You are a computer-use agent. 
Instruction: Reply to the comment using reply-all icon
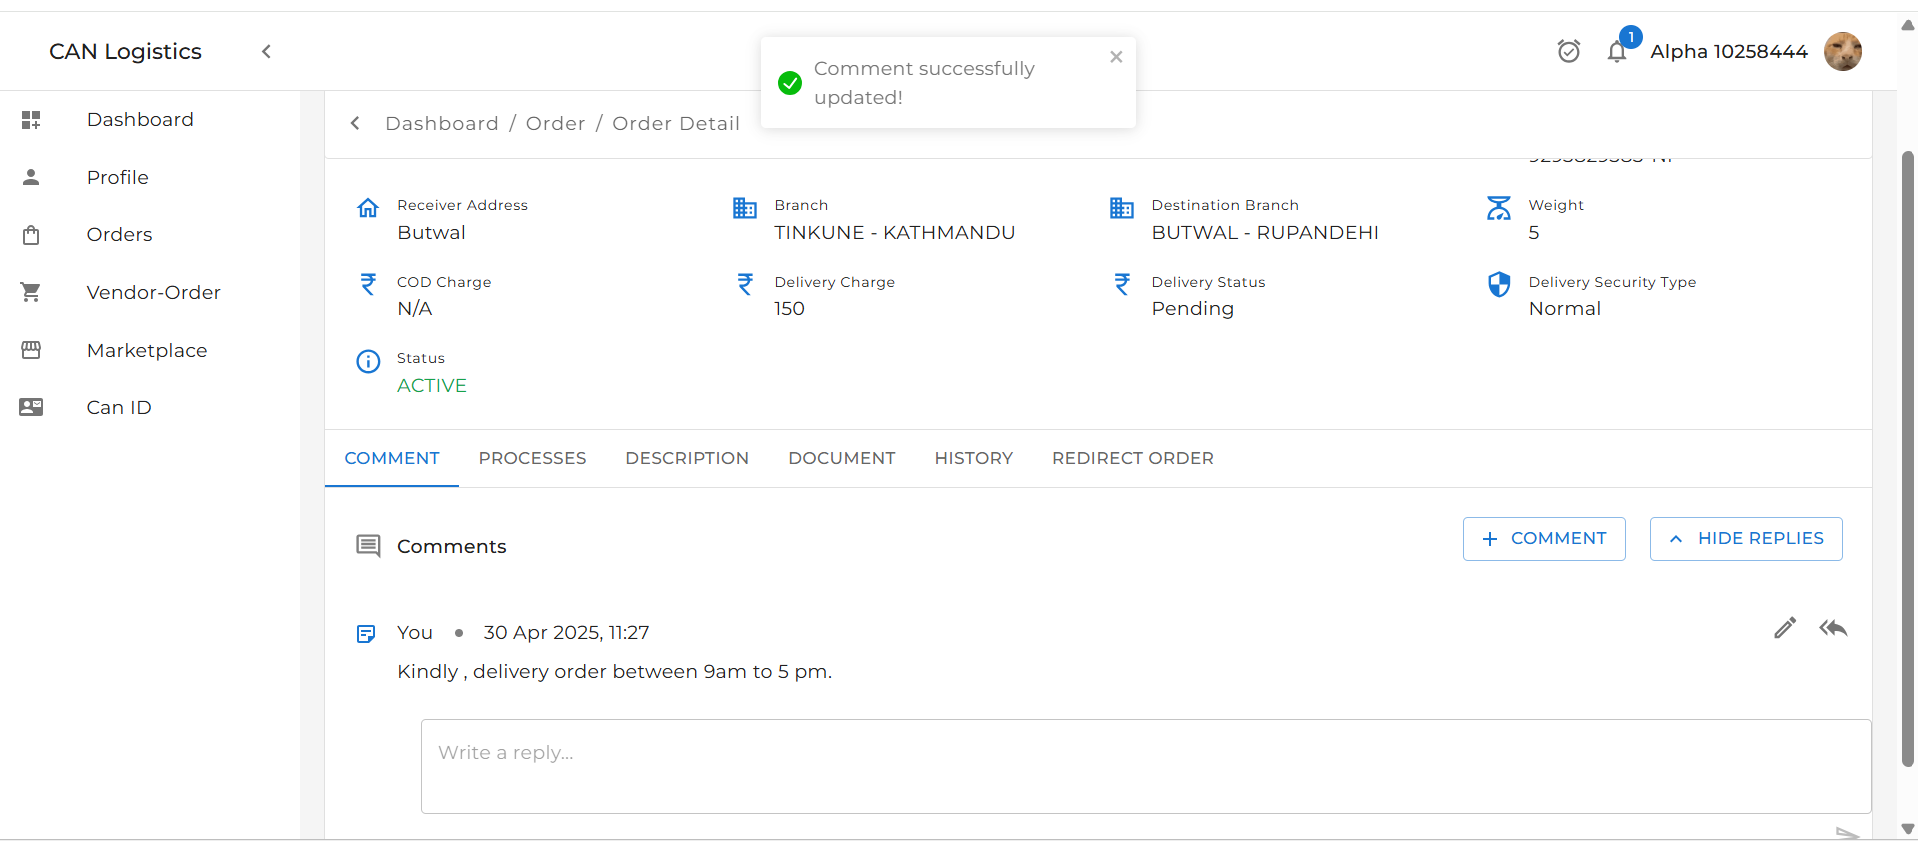pyautogui.click(x=1833, y=628)
